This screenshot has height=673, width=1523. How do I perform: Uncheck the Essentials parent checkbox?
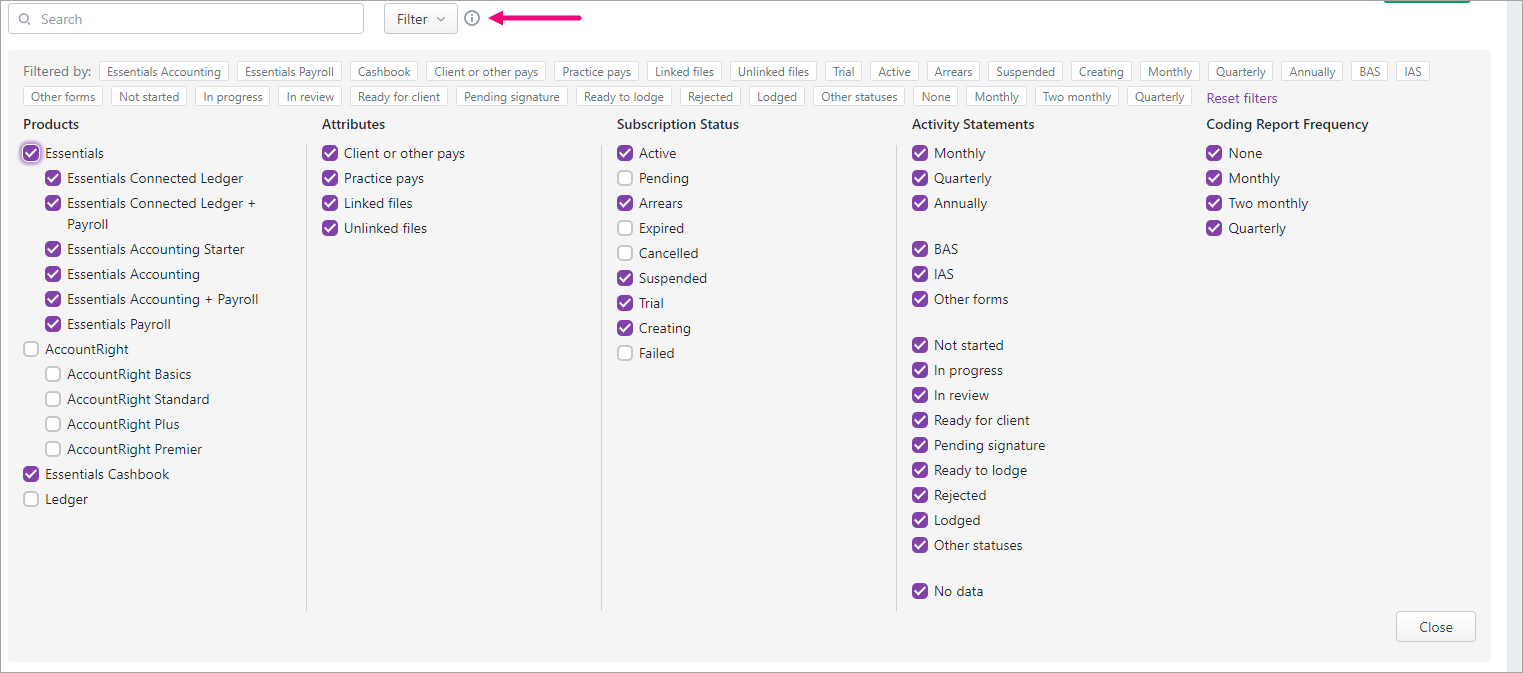click(31, 153)
